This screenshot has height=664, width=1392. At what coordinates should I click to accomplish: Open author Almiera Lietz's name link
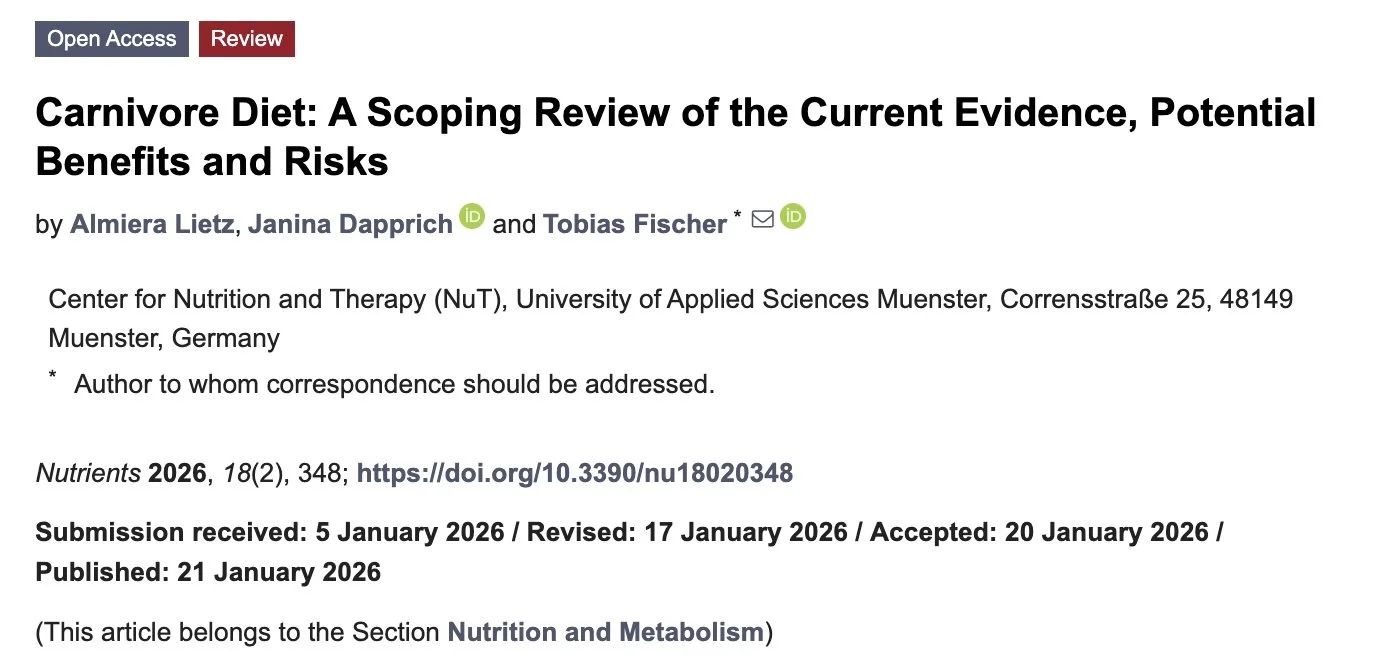[152, 224]
